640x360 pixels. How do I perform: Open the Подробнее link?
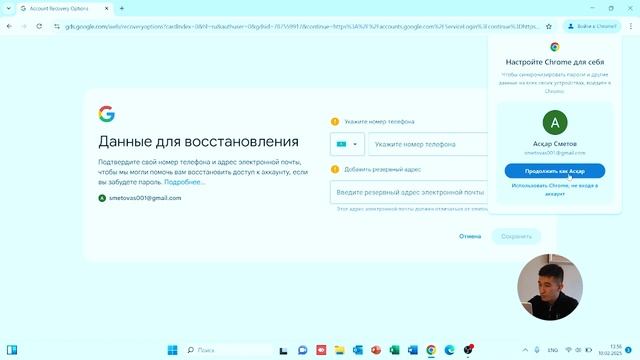click(184, 182)
